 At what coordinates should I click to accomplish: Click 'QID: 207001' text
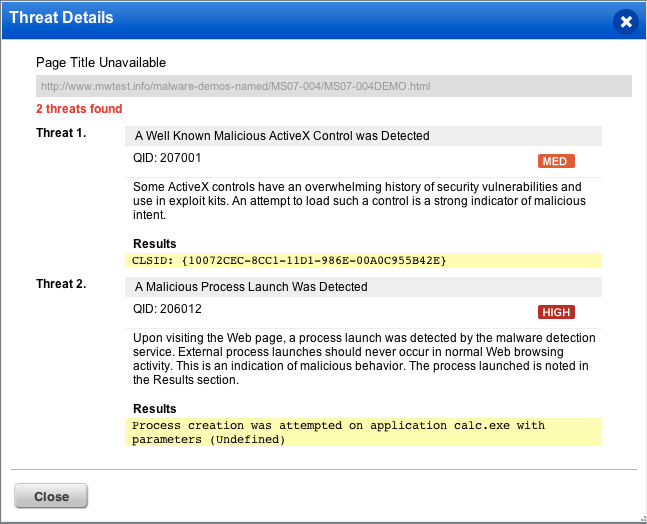pyautogui.click(x=167, y=158)
